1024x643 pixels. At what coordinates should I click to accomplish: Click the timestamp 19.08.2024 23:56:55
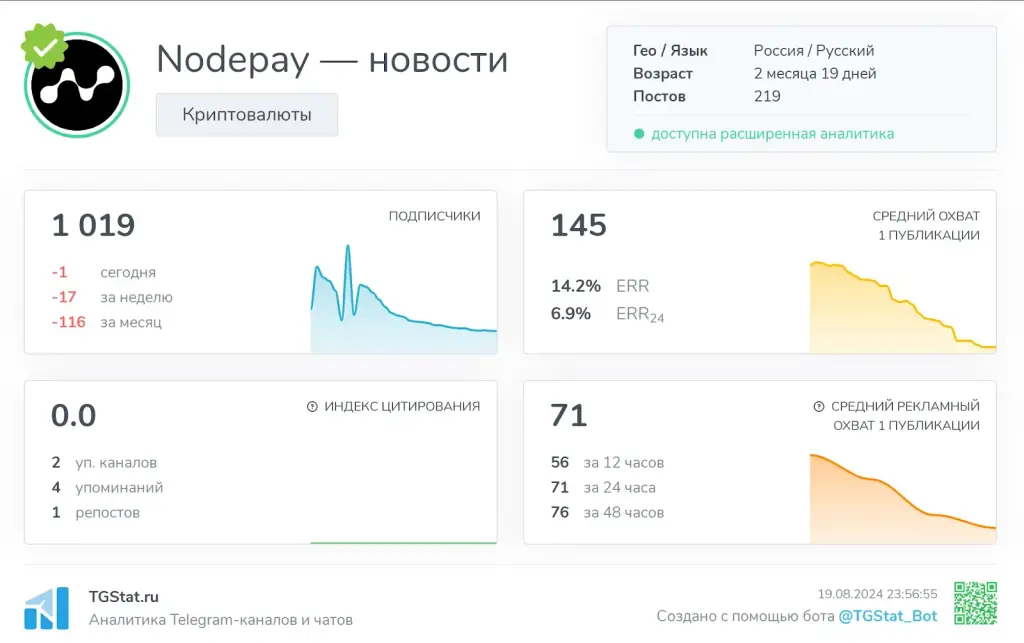(877, 594)
